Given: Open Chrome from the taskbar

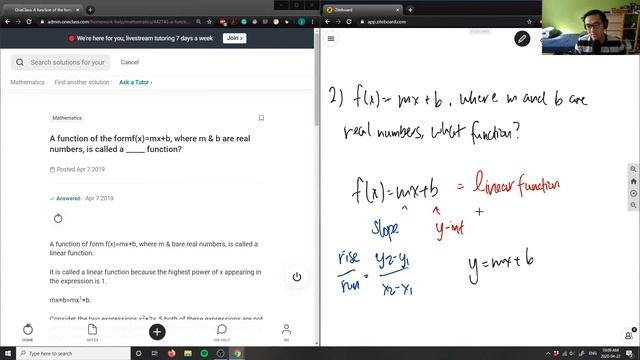Looking at the screenshot, I should 237,353.
